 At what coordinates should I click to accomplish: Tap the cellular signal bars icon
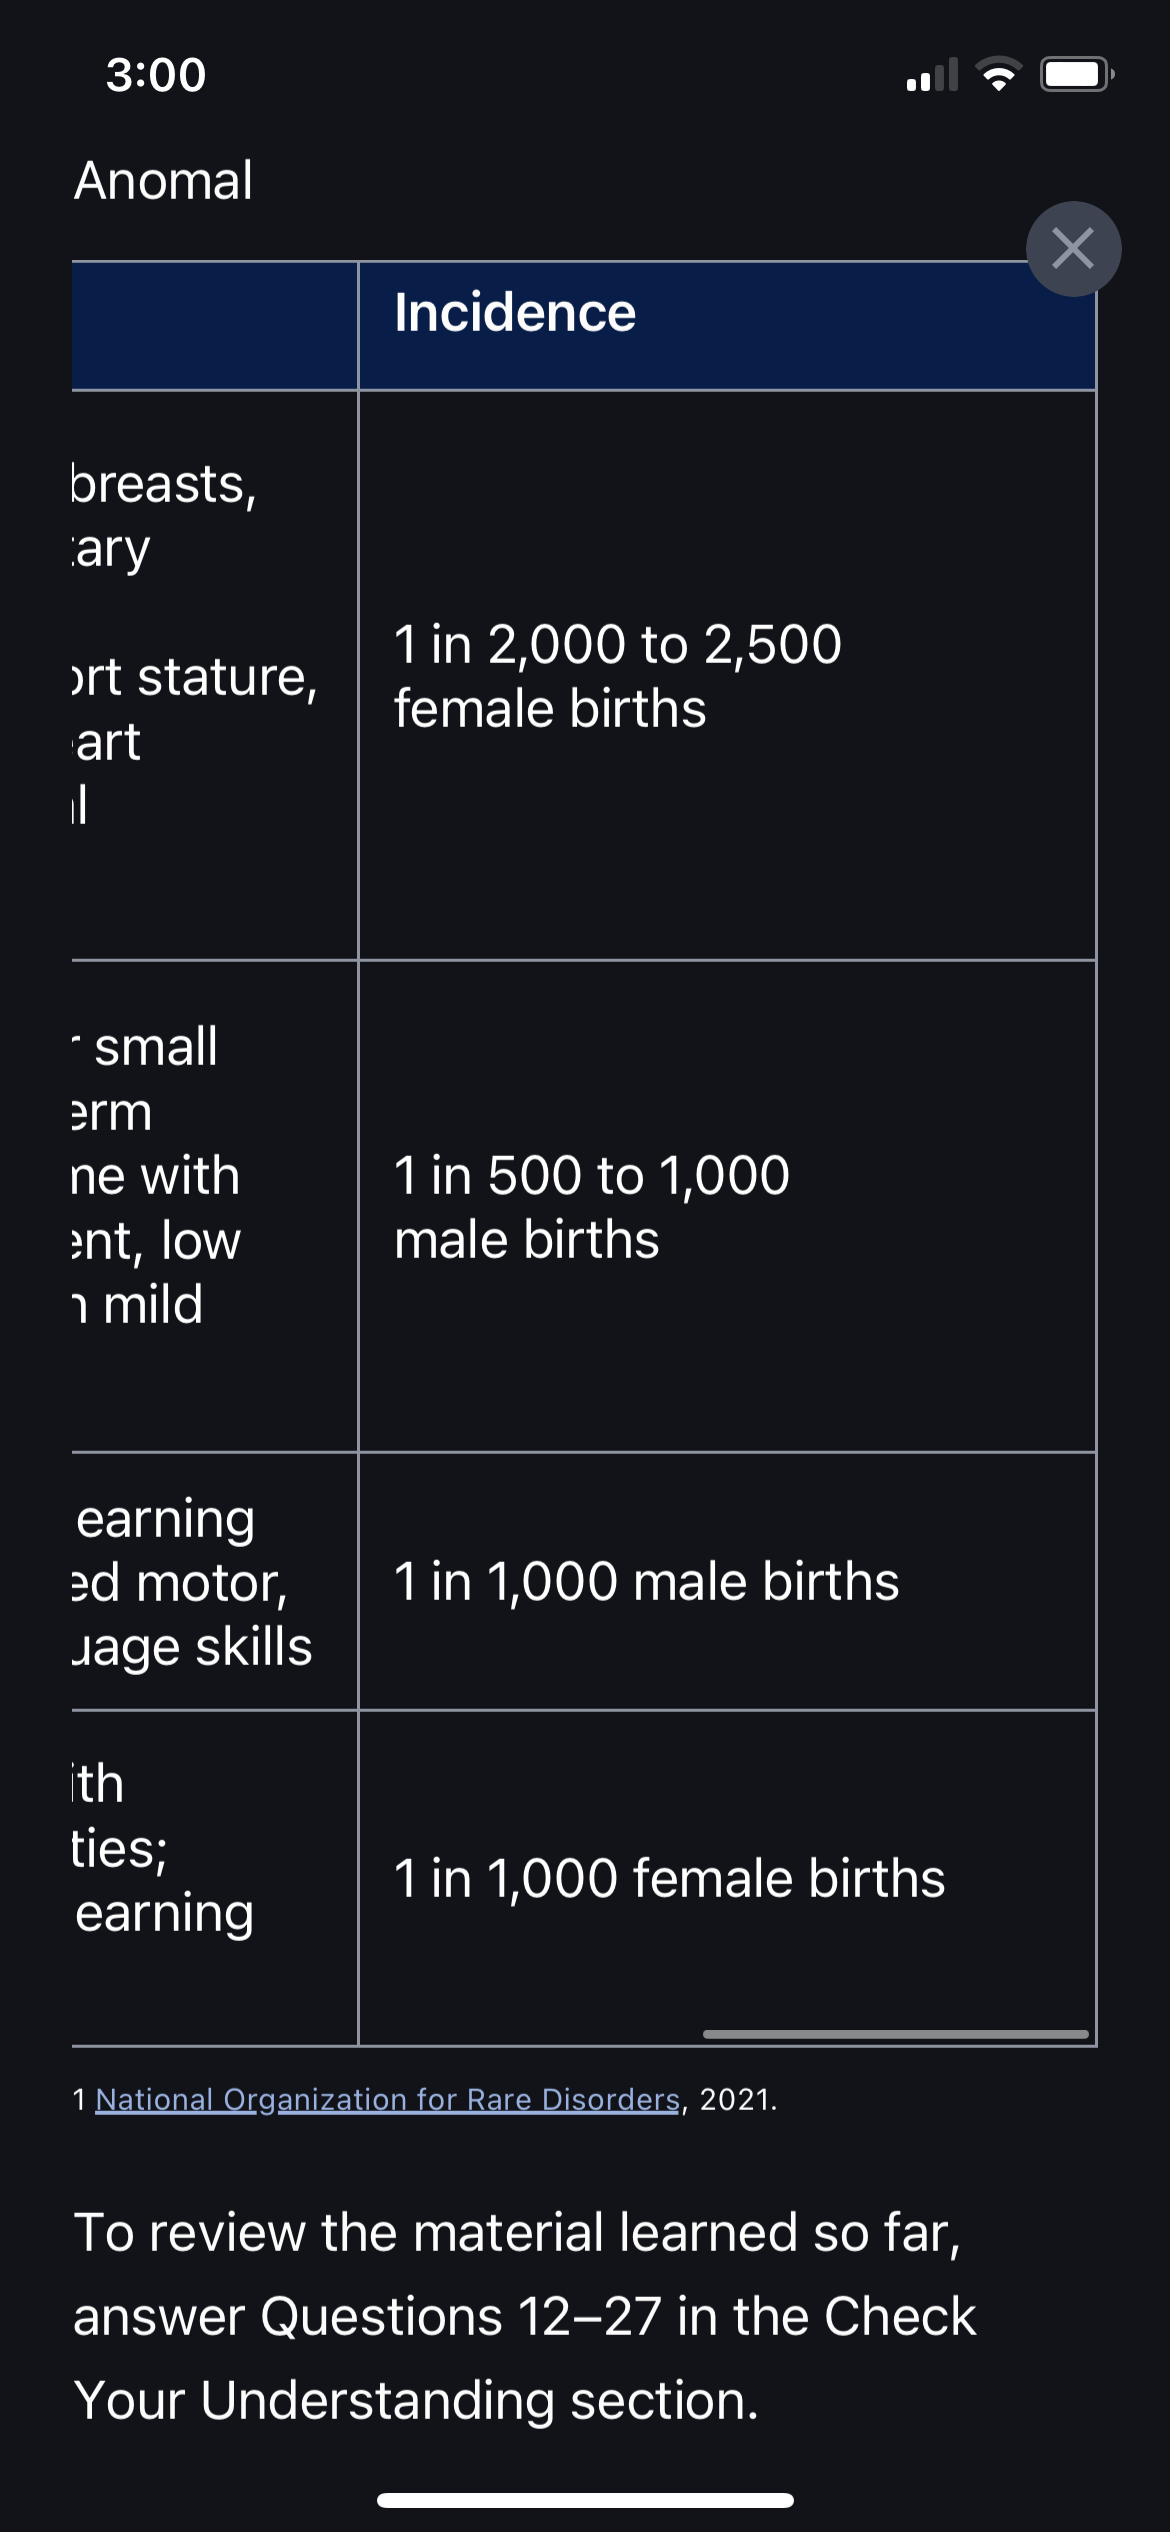(931, 74)
